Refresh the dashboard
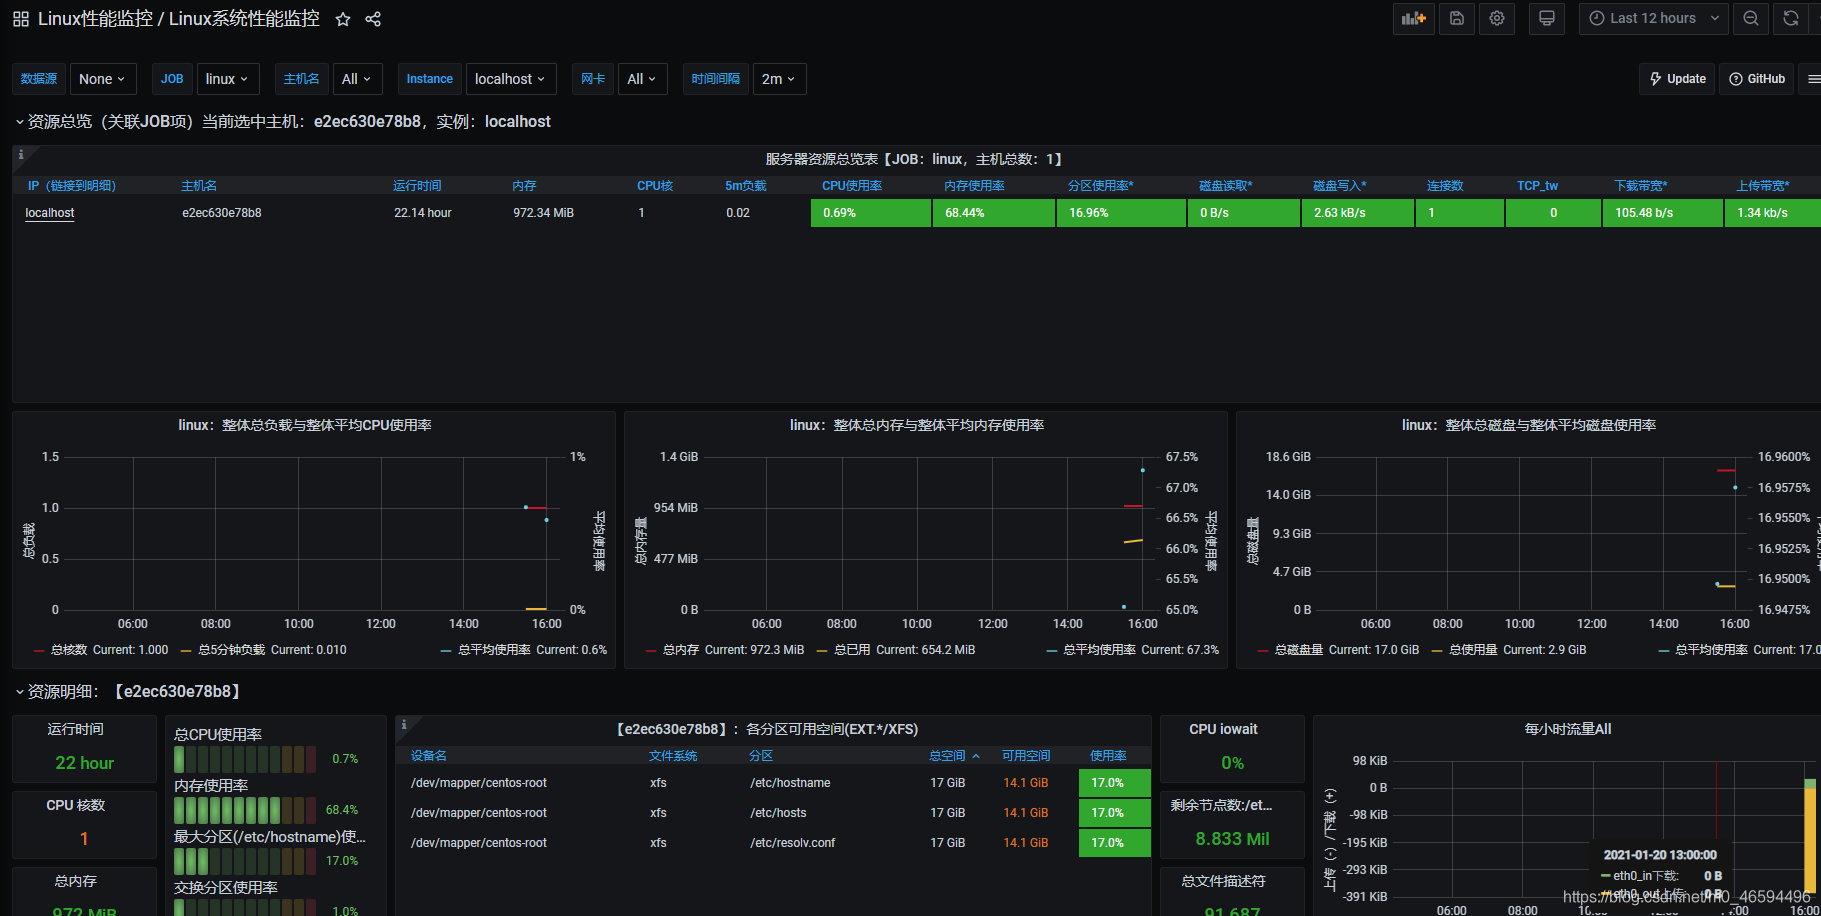This screenshot has height=916, width=1821. 1791,18
